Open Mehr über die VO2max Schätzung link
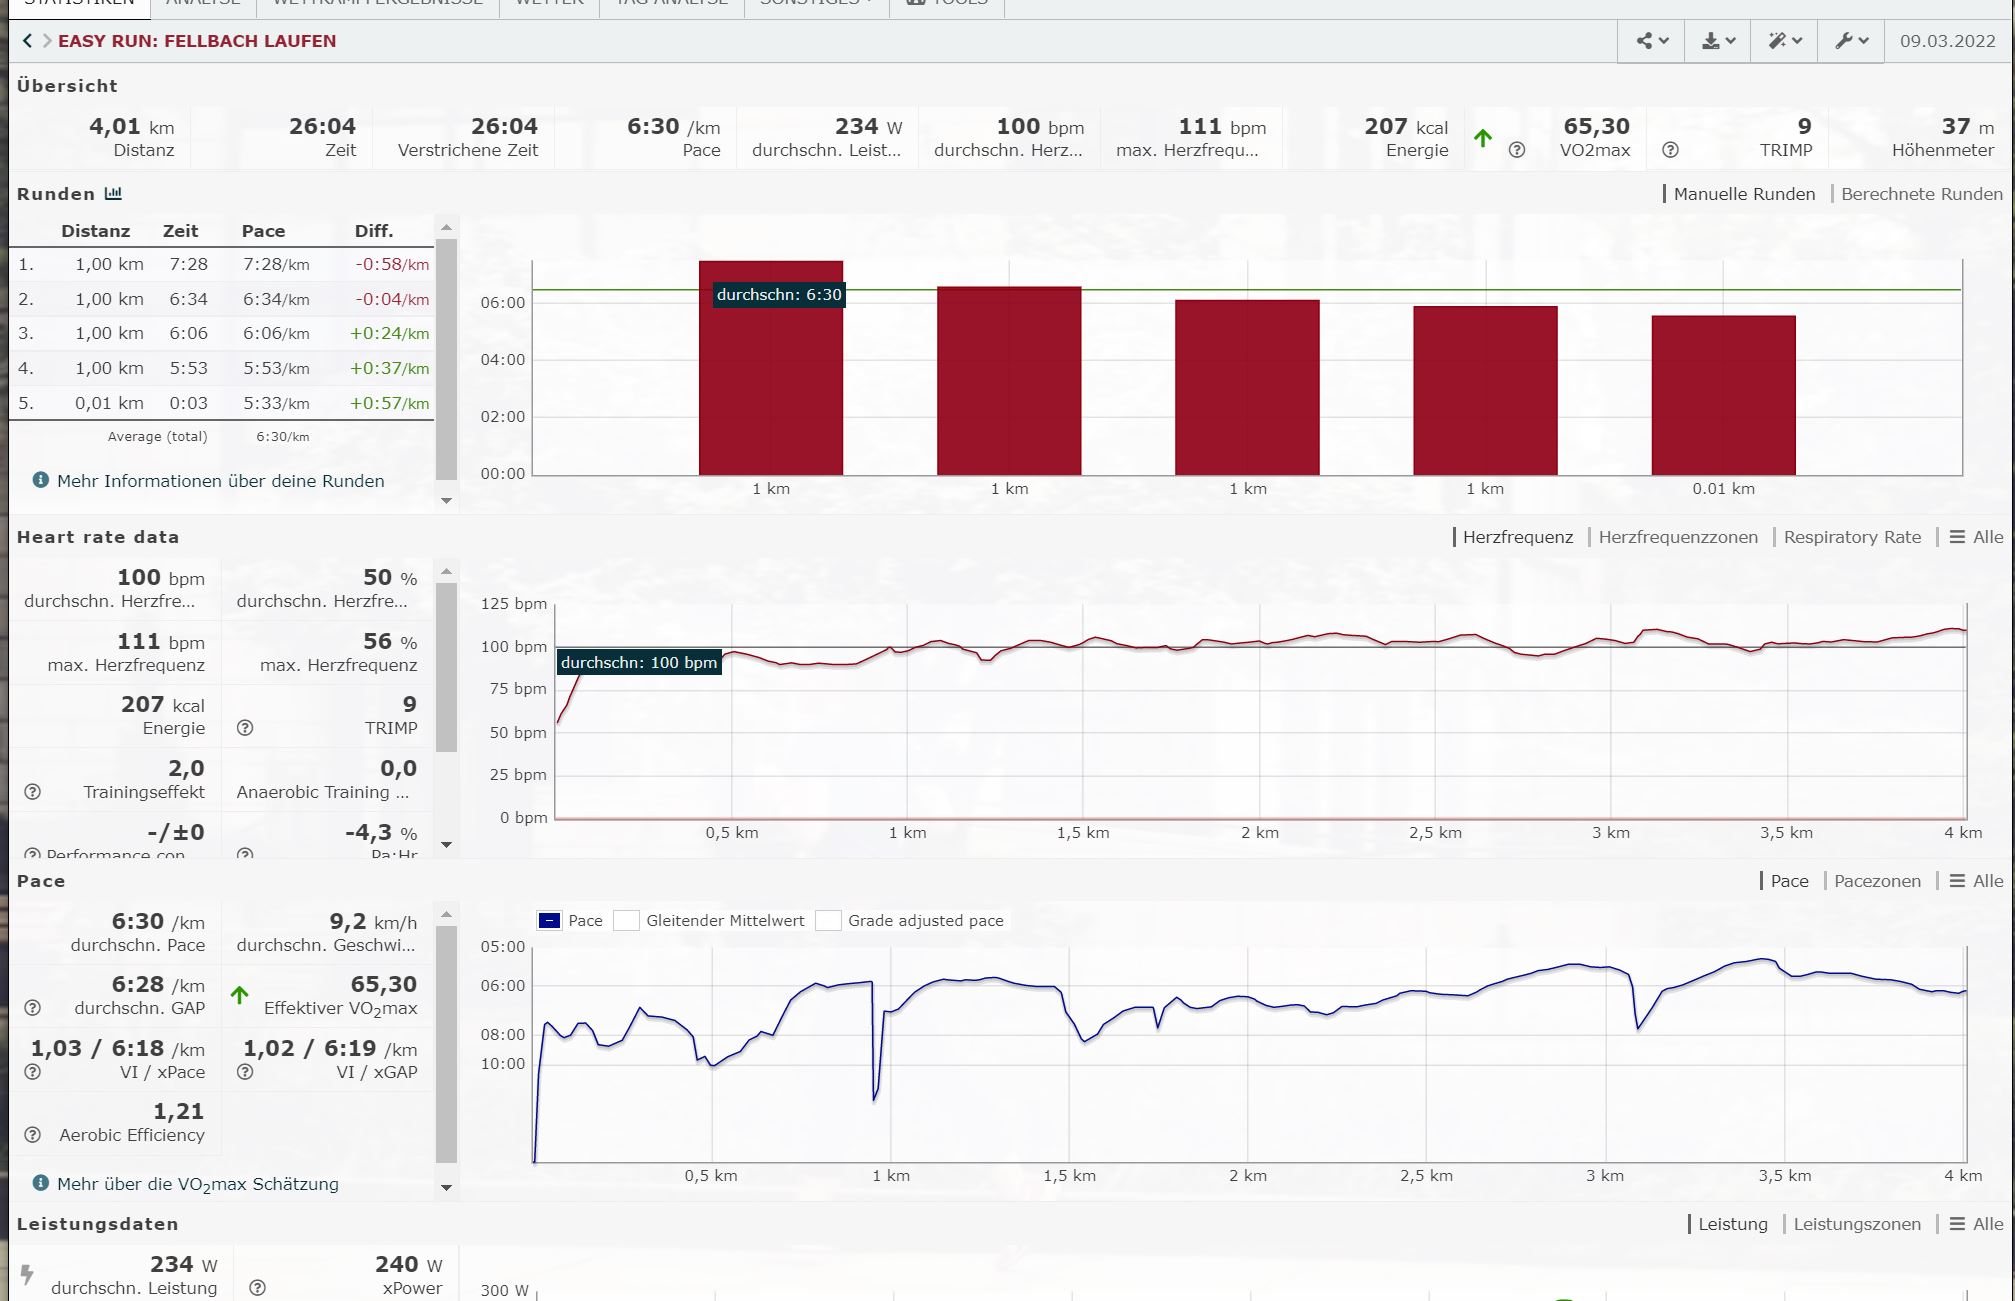The height and width of the screenshot is (1301, 2015). 197,1184
